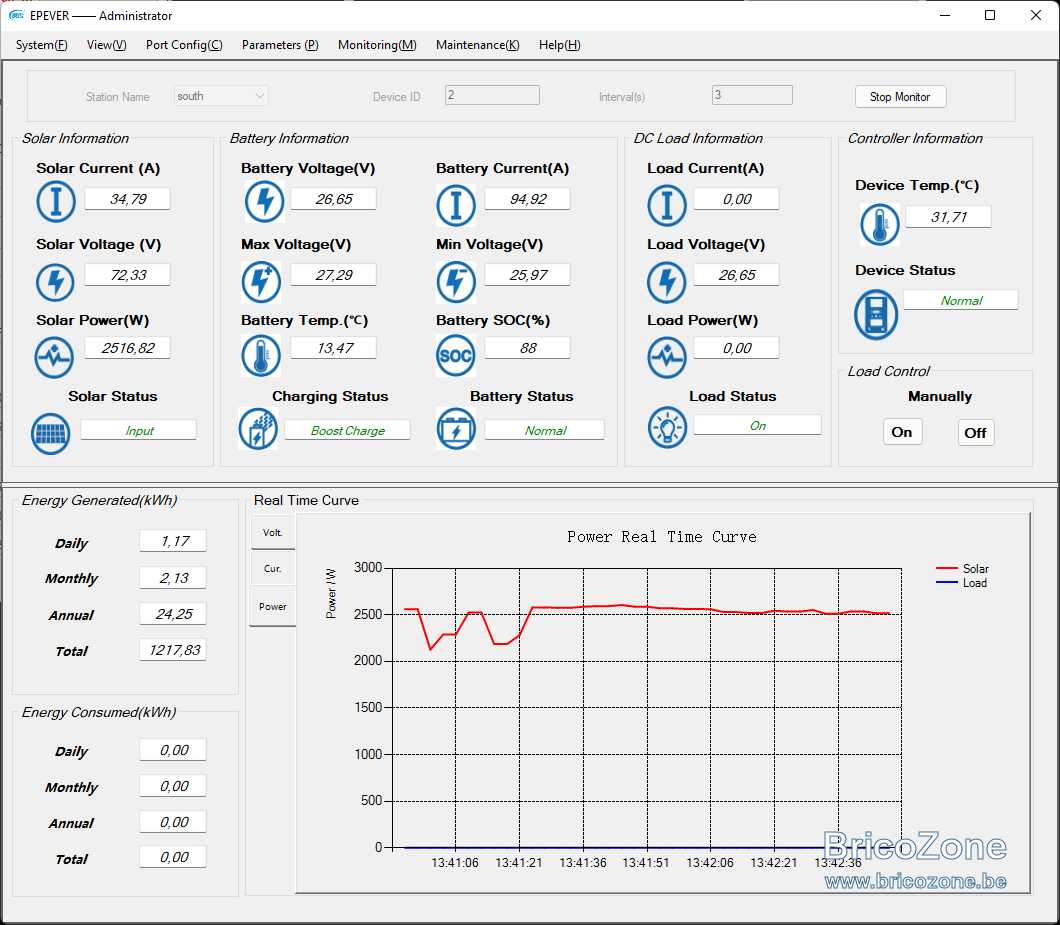
Task: Click the light bulb Load Status icon
Action: click(x=667, y=427)
